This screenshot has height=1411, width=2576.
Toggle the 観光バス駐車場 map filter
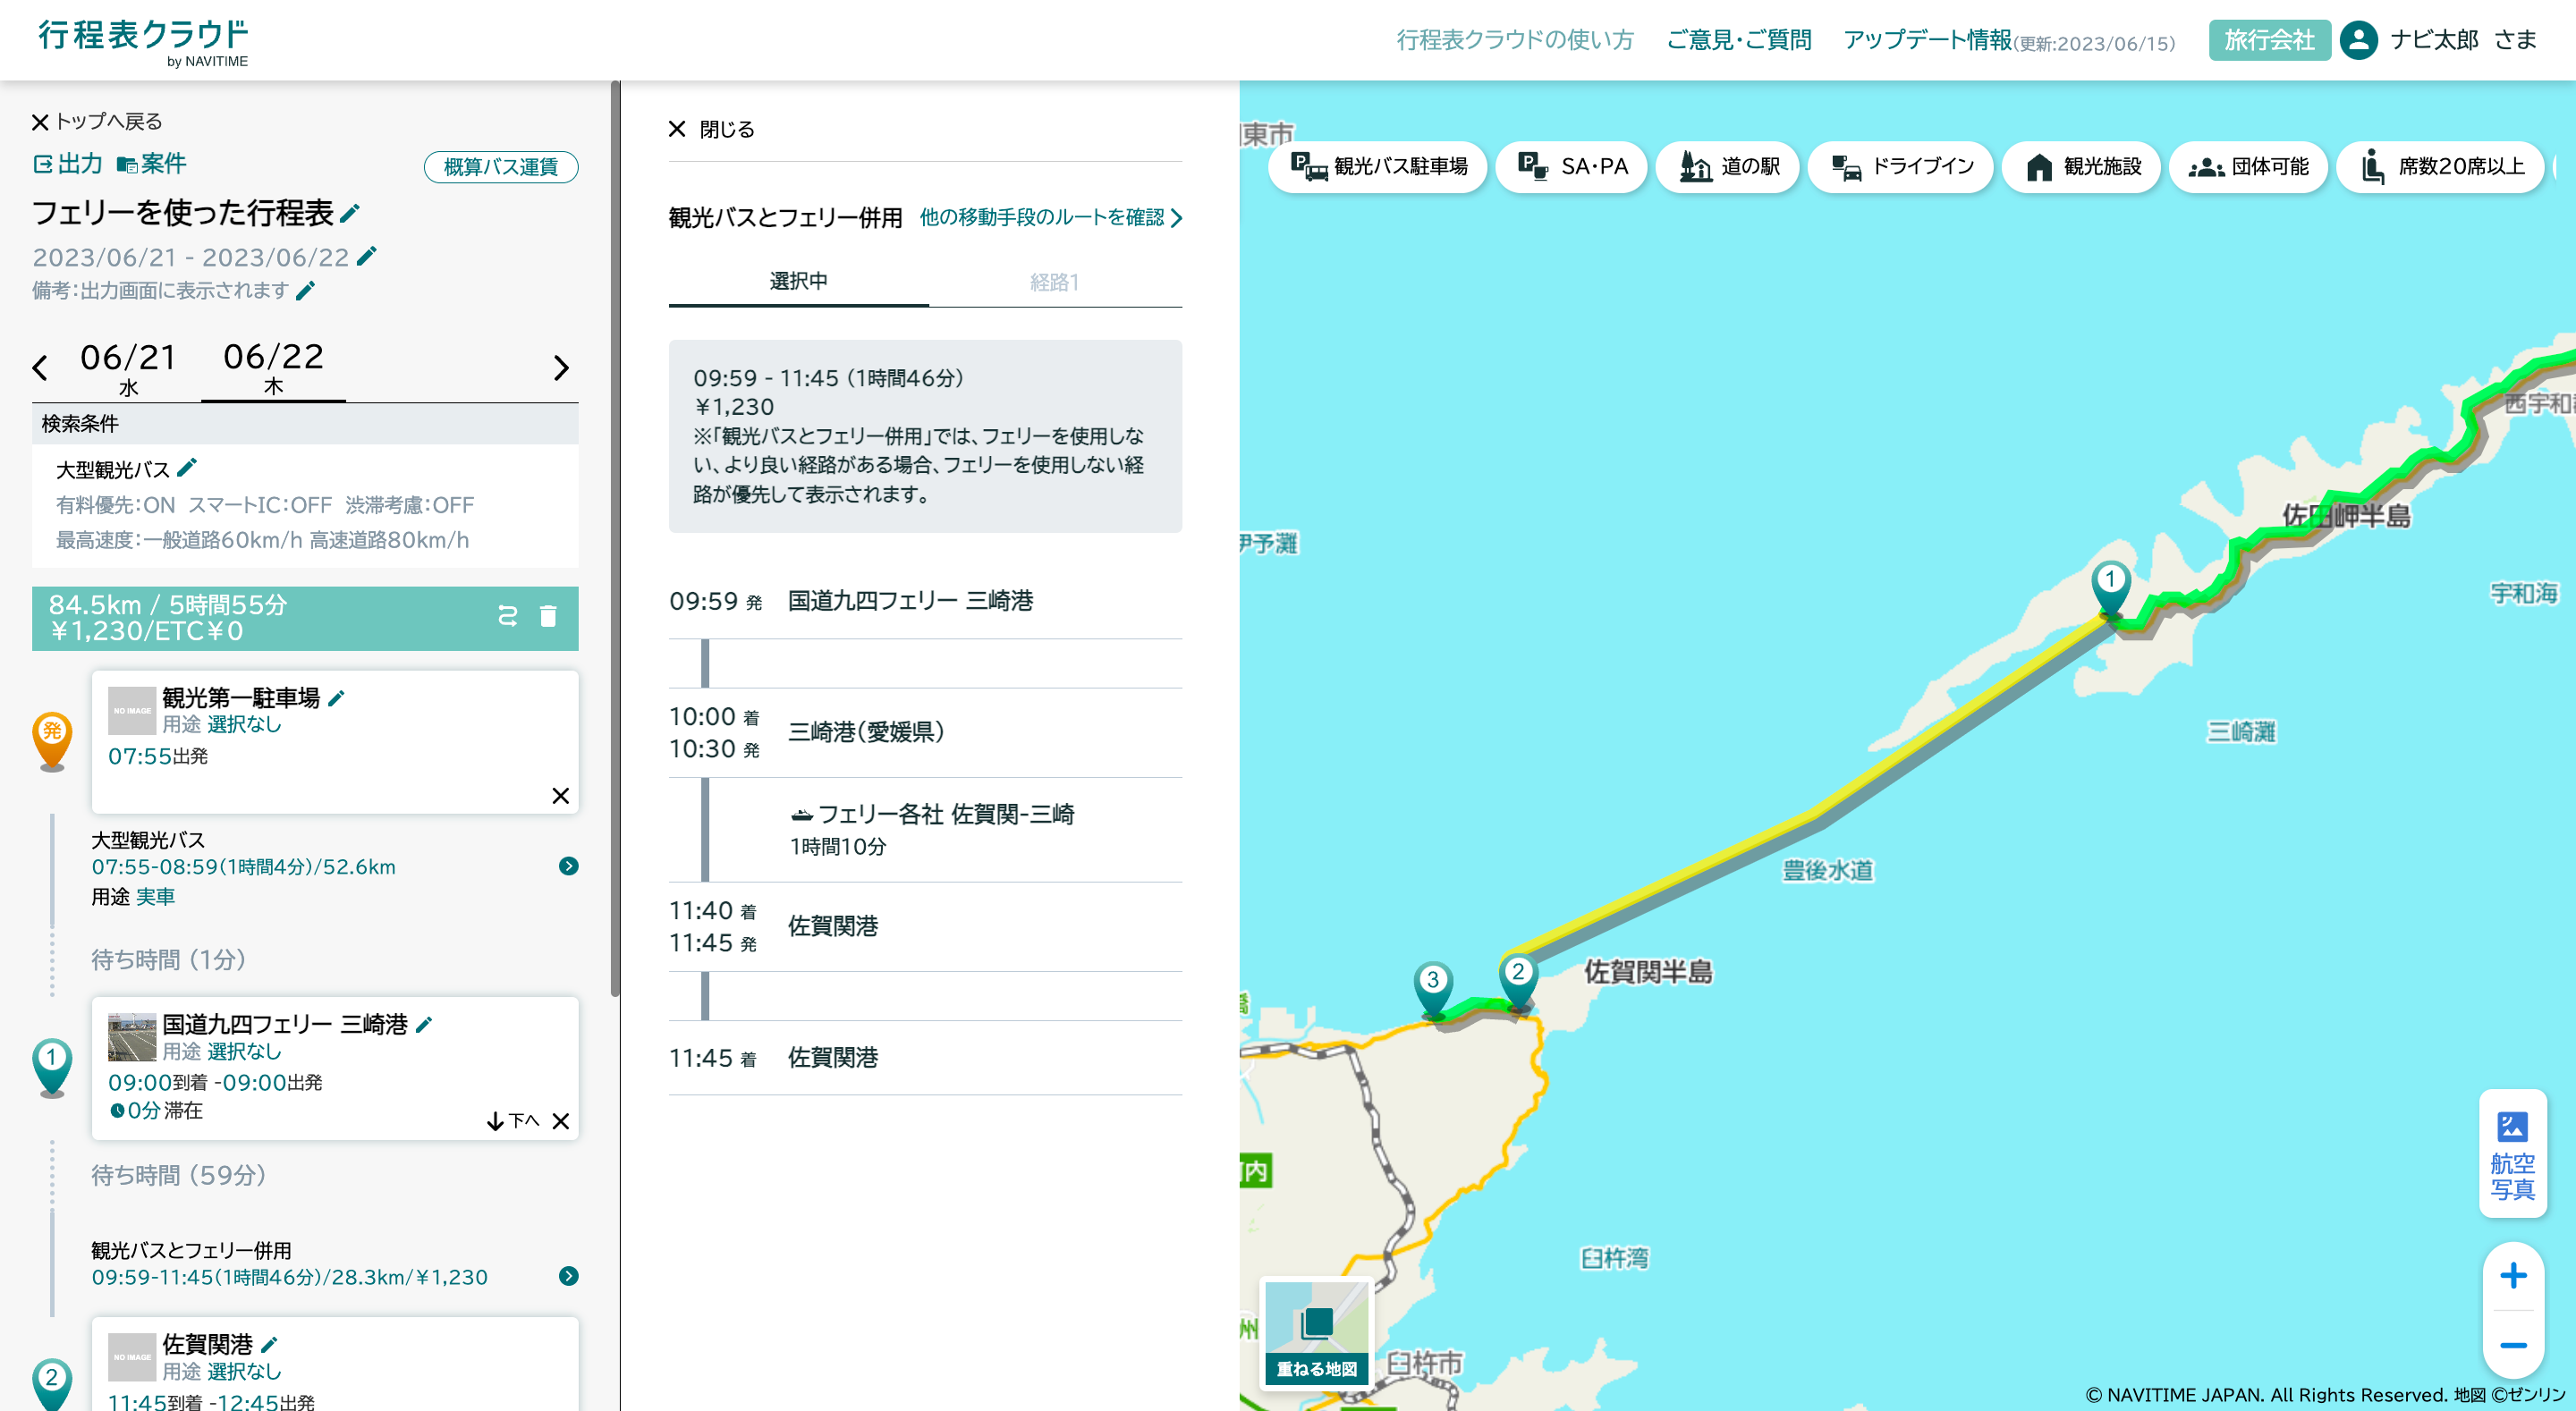pos(1378,167)
